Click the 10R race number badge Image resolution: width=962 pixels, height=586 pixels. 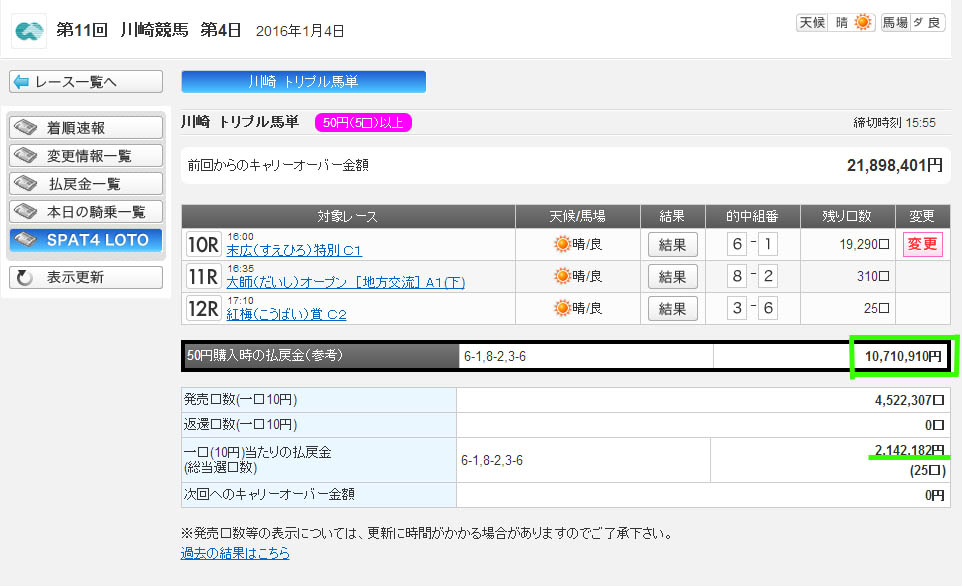203,244
